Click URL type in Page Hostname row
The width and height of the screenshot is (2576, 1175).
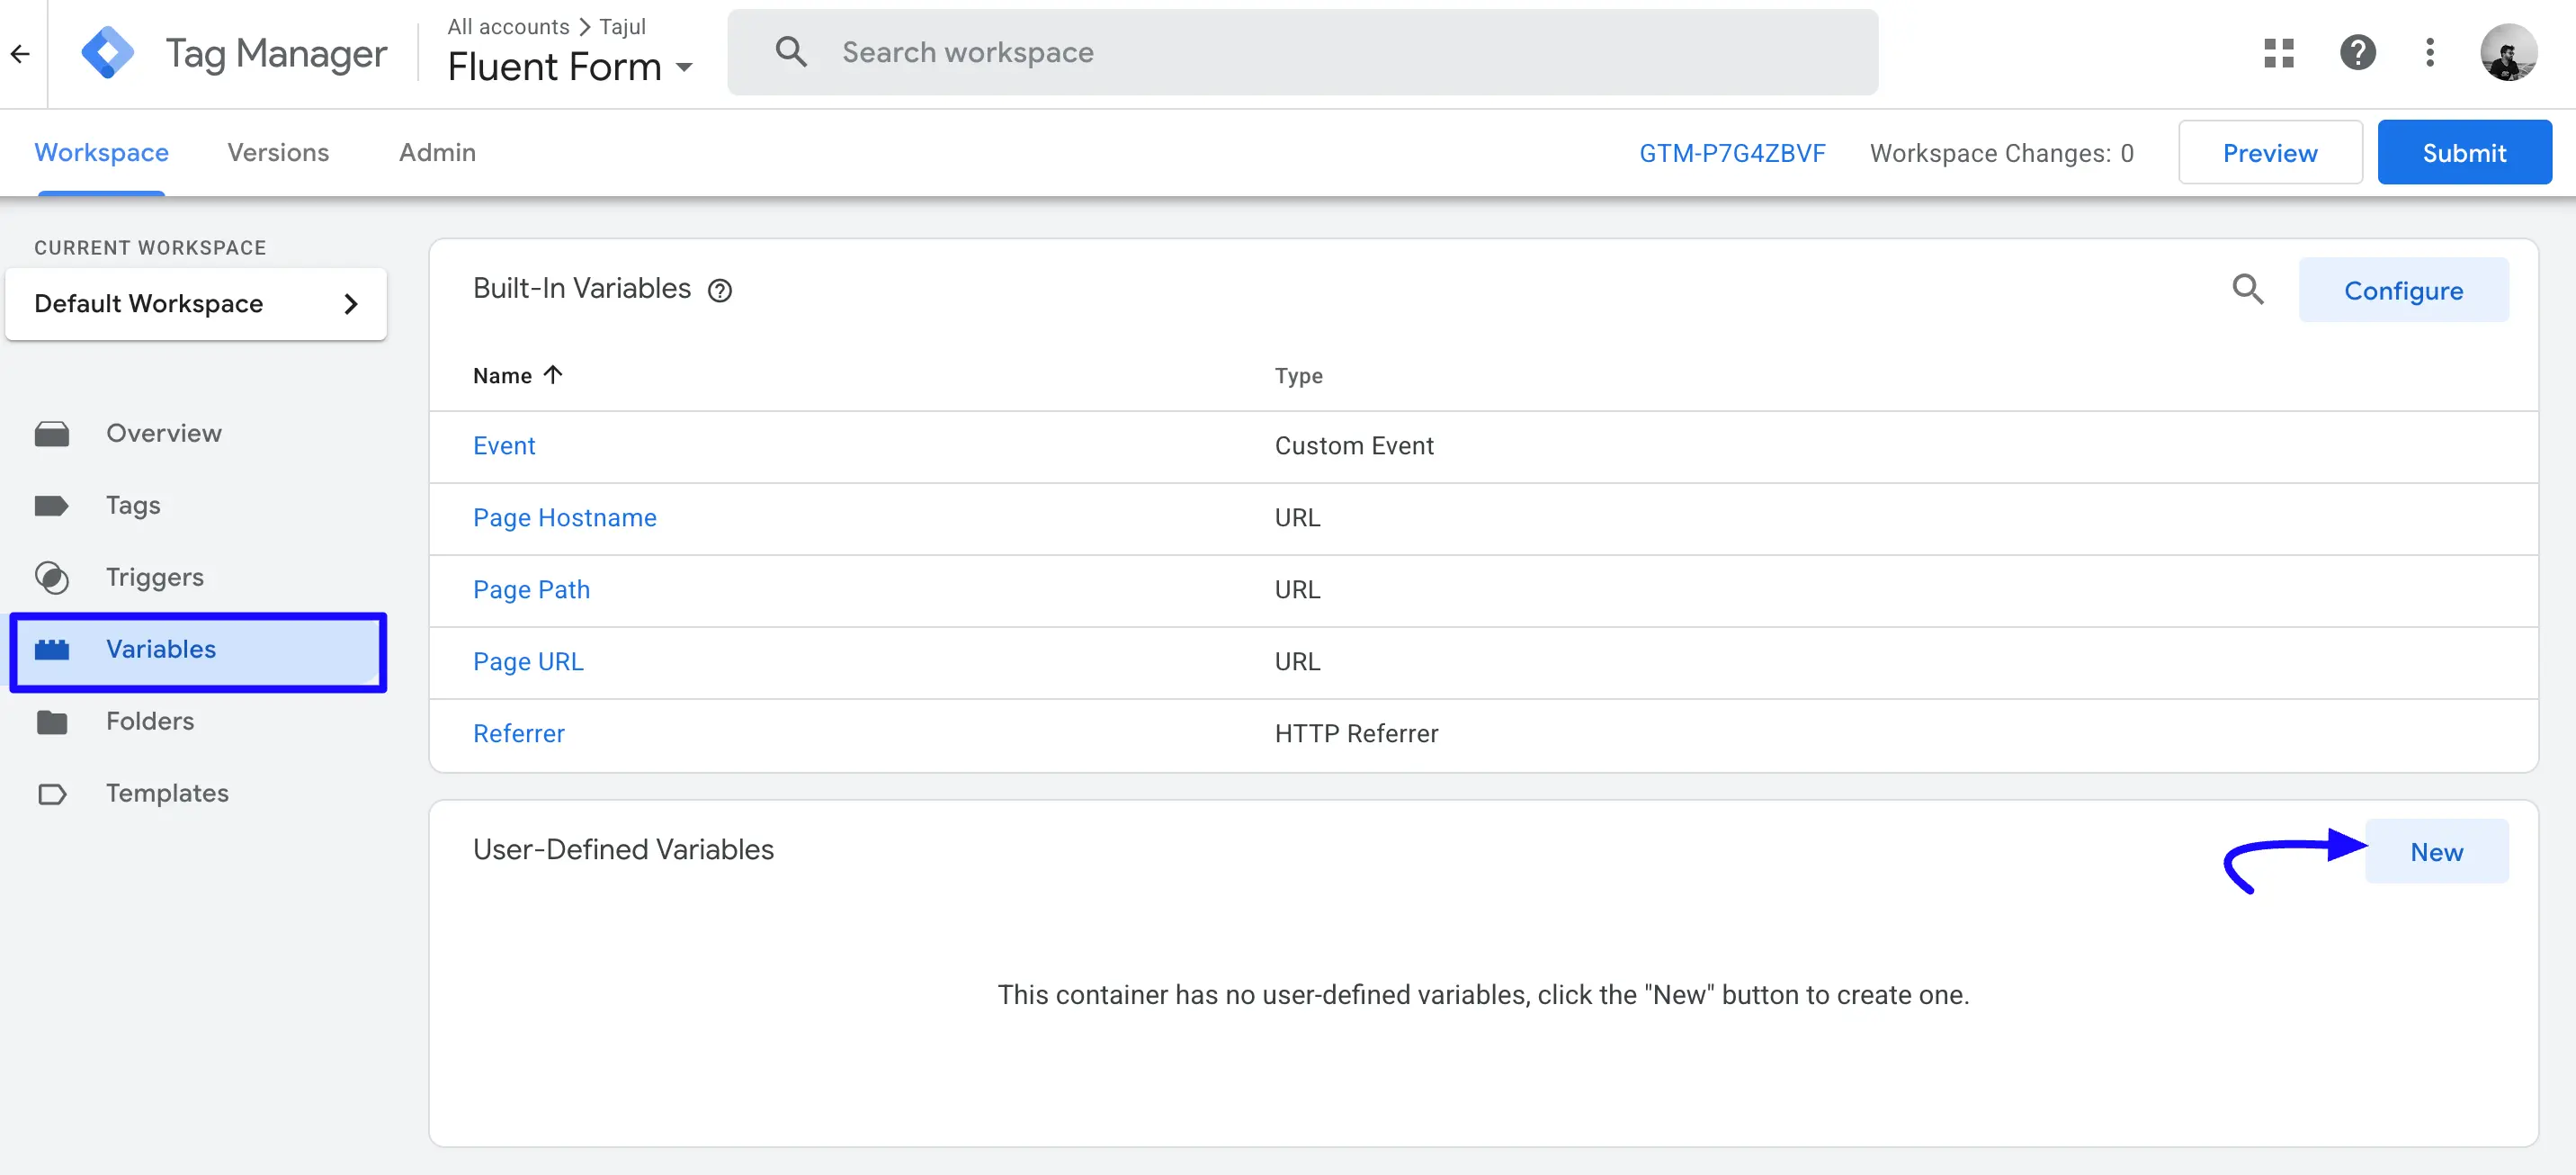coord(1297,518)
